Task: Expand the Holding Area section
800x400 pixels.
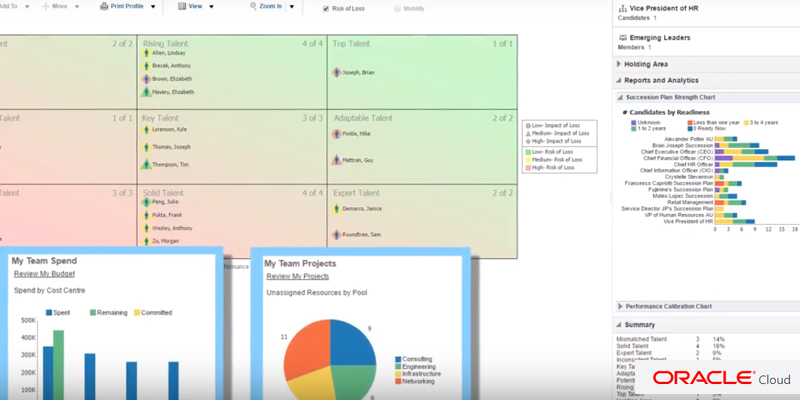Action: click(619, 64)
